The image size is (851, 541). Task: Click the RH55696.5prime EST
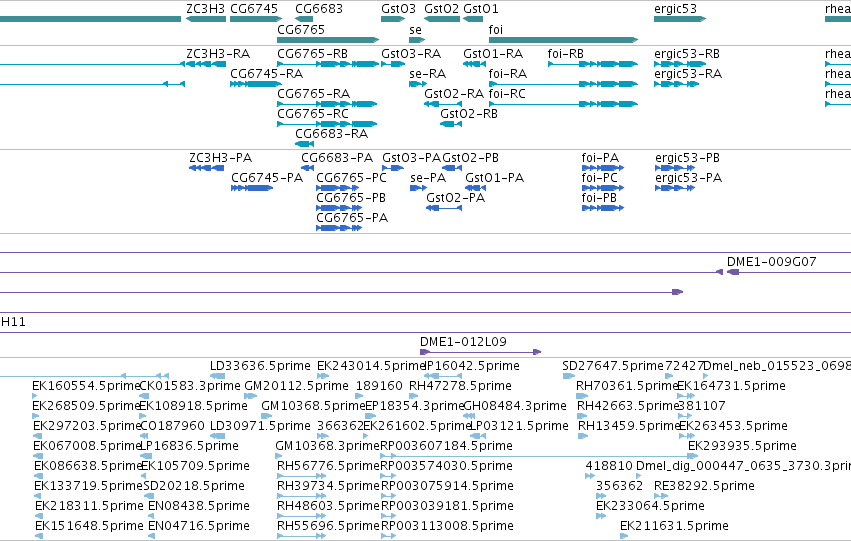click(301, 536)
